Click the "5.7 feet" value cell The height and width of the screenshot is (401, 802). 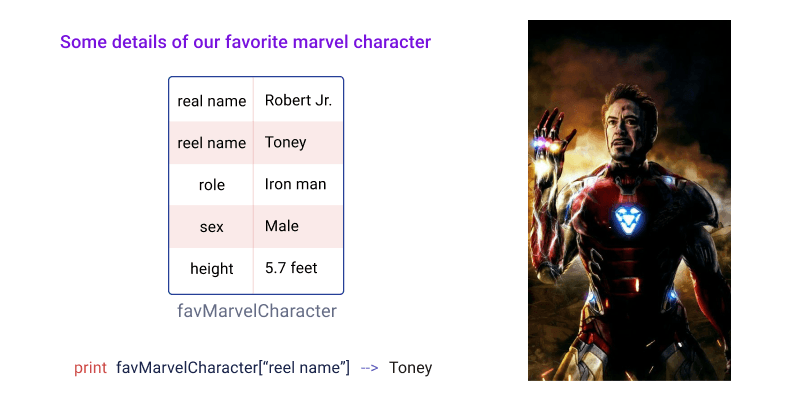pos(291,268)
